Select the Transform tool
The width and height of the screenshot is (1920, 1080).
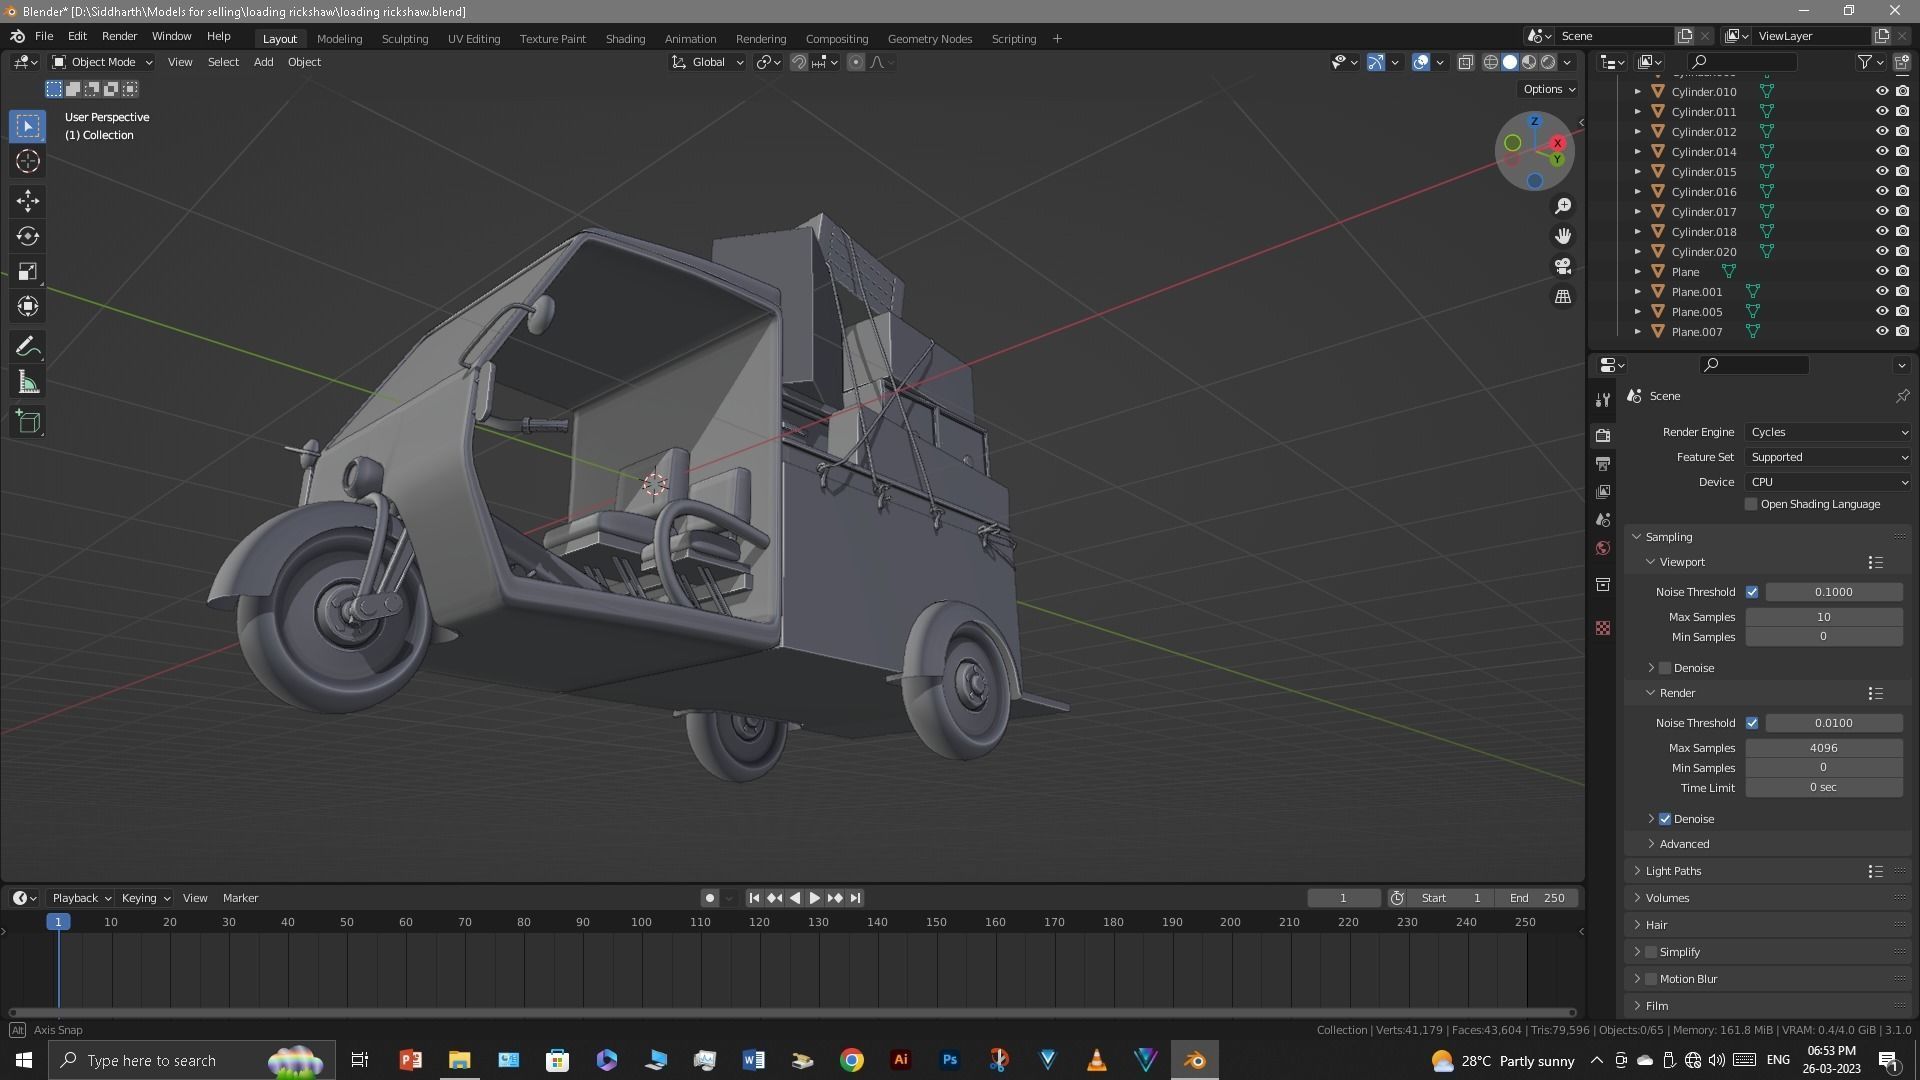pos(28,306)
